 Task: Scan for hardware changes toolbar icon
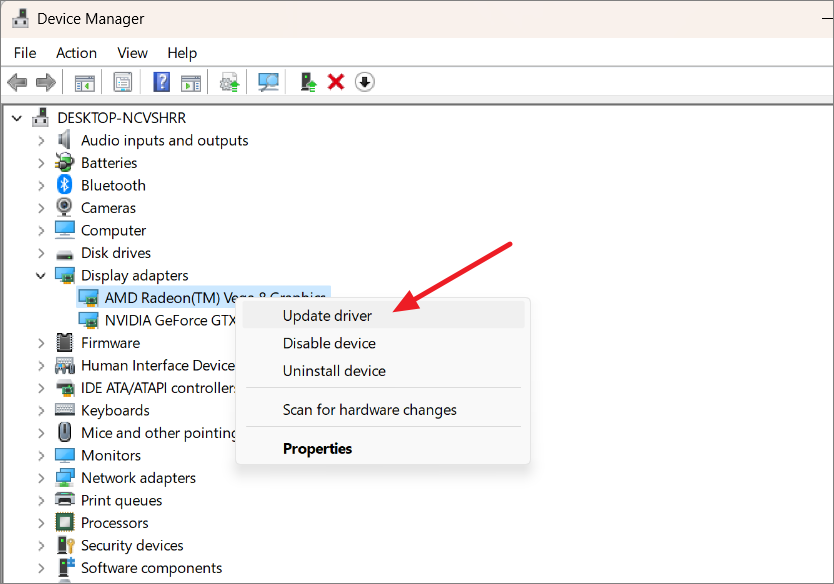(268, 82)
